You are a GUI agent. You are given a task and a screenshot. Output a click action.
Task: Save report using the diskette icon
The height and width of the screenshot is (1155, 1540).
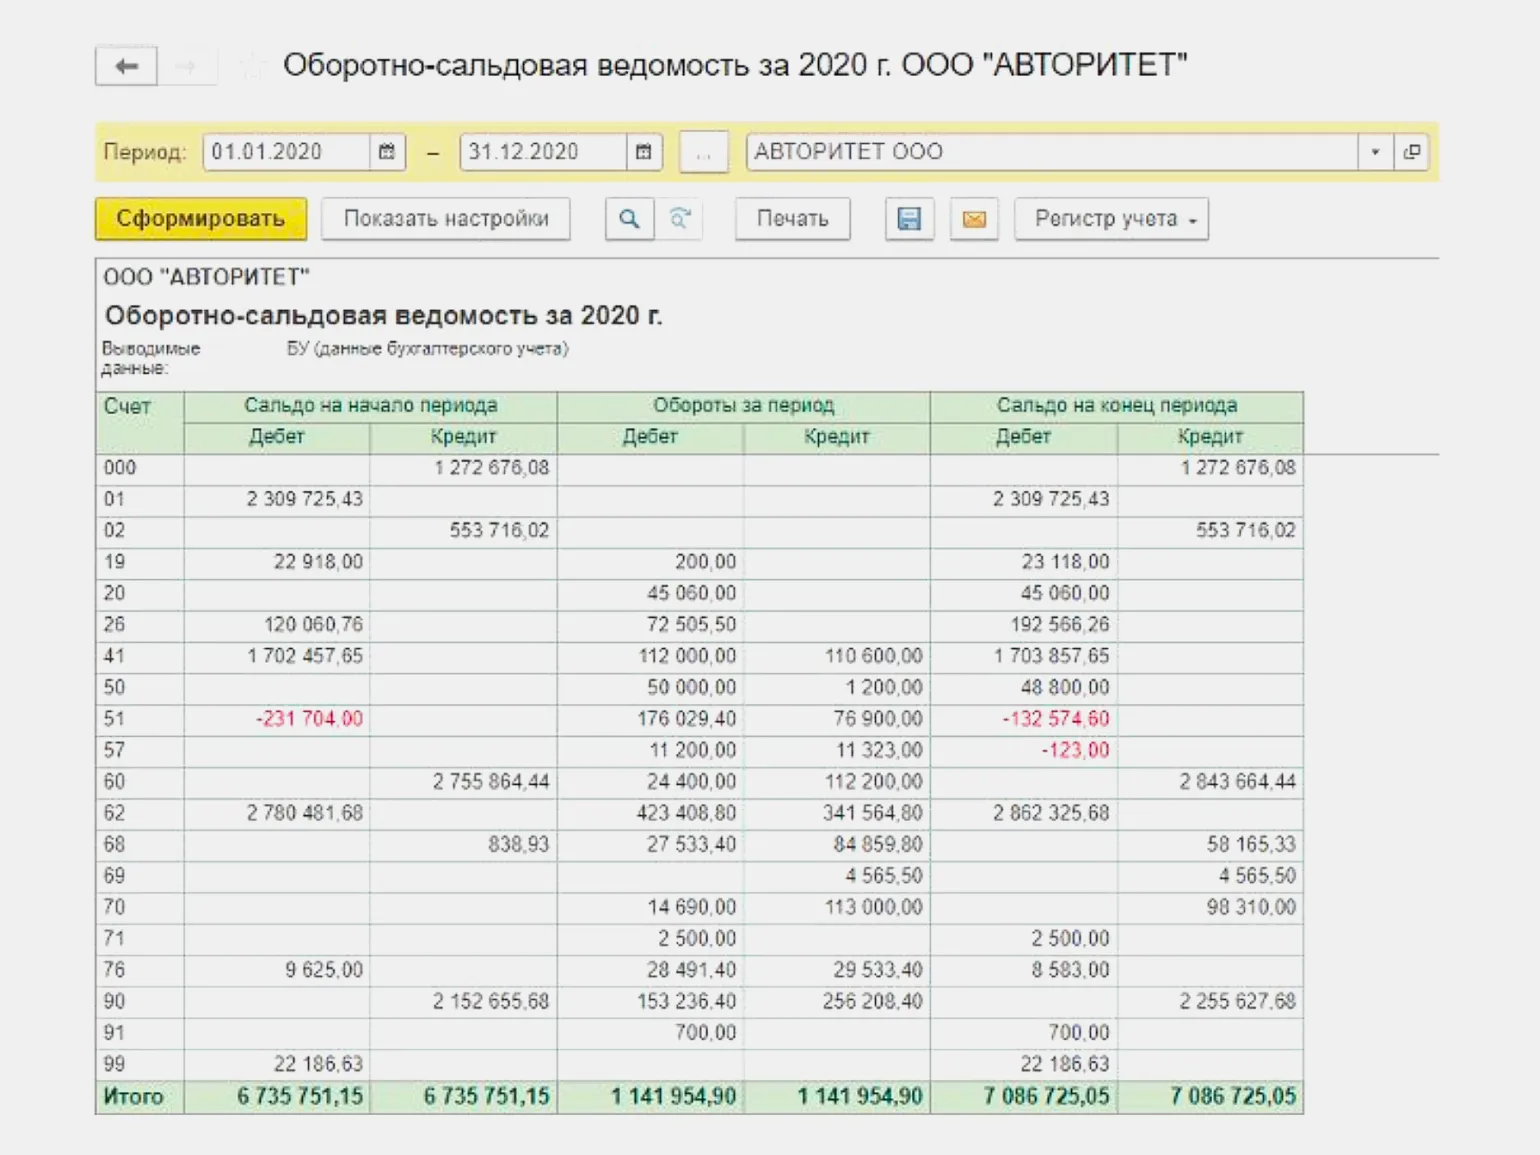[x=909, y=219]
